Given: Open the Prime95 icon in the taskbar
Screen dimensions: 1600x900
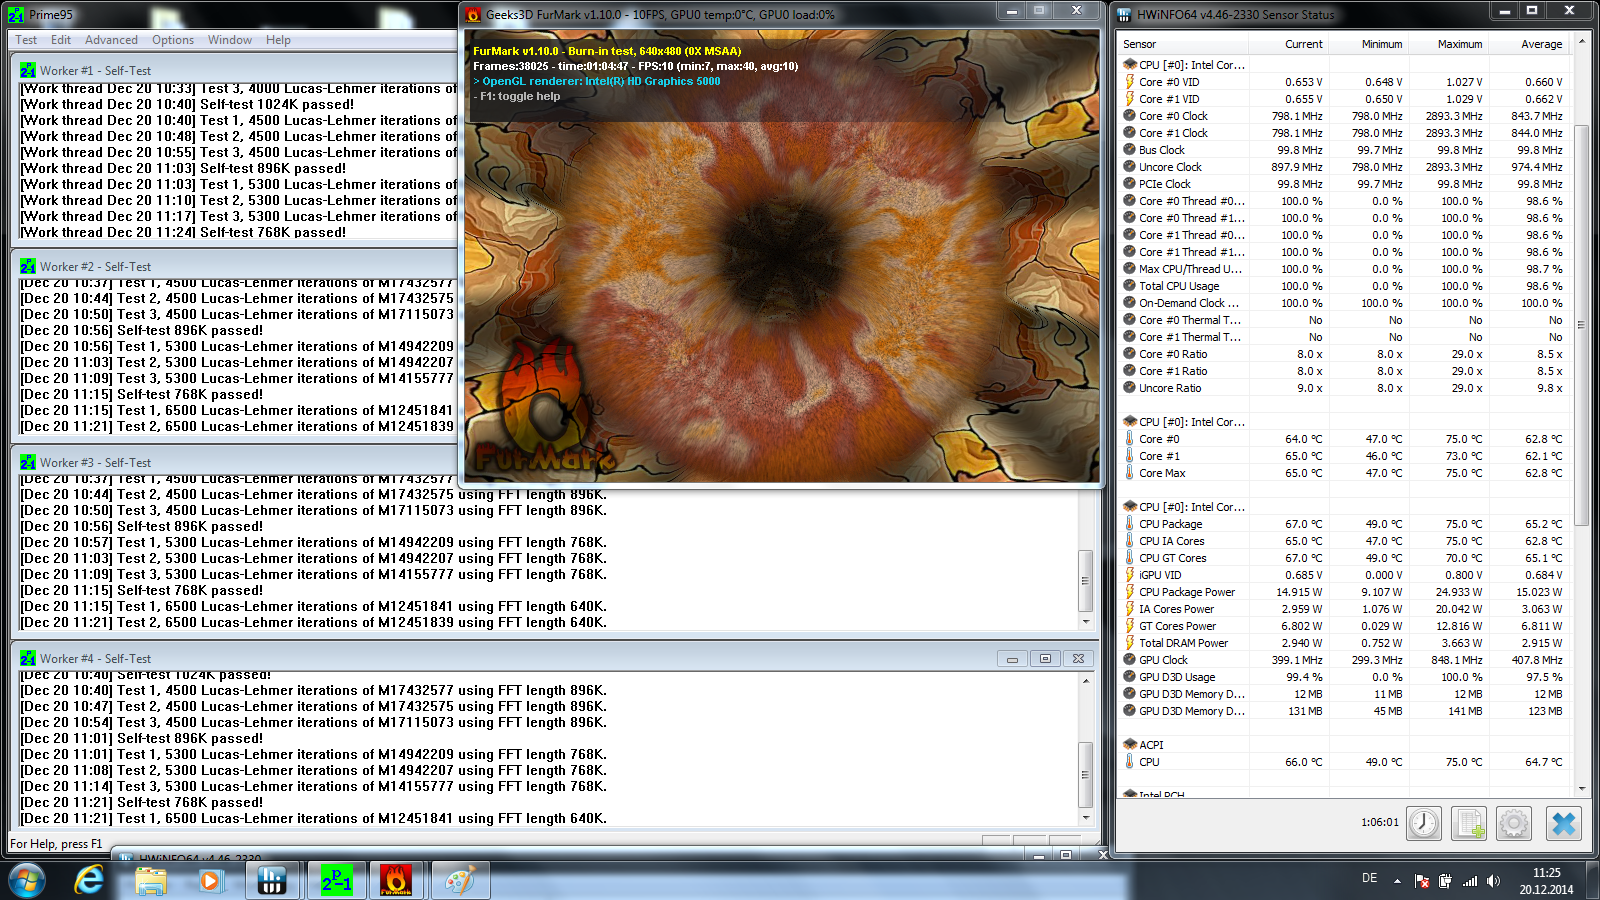Looking at the screenshot, I should pyautogui.click(x=337, y=881).
